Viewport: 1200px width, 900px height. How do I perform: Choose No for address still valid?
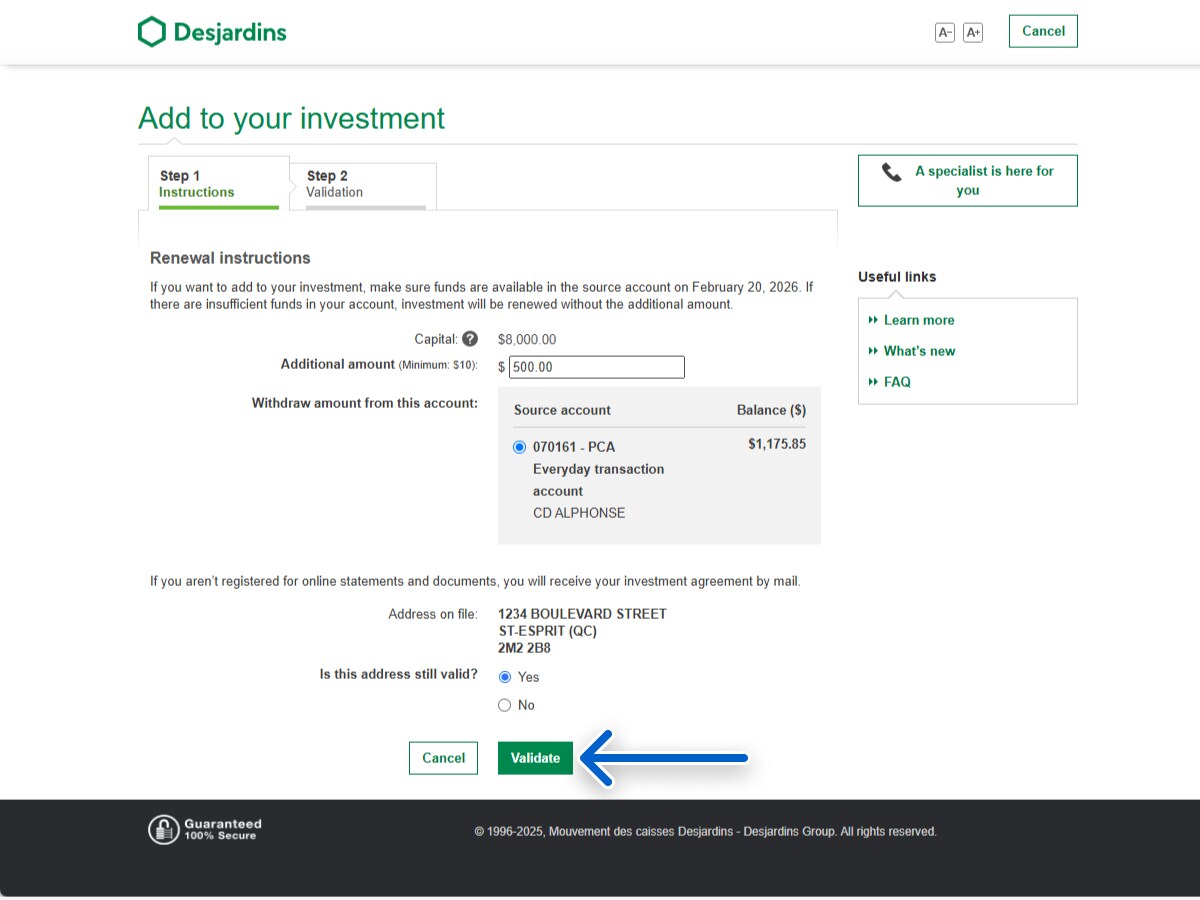[505, 705]
